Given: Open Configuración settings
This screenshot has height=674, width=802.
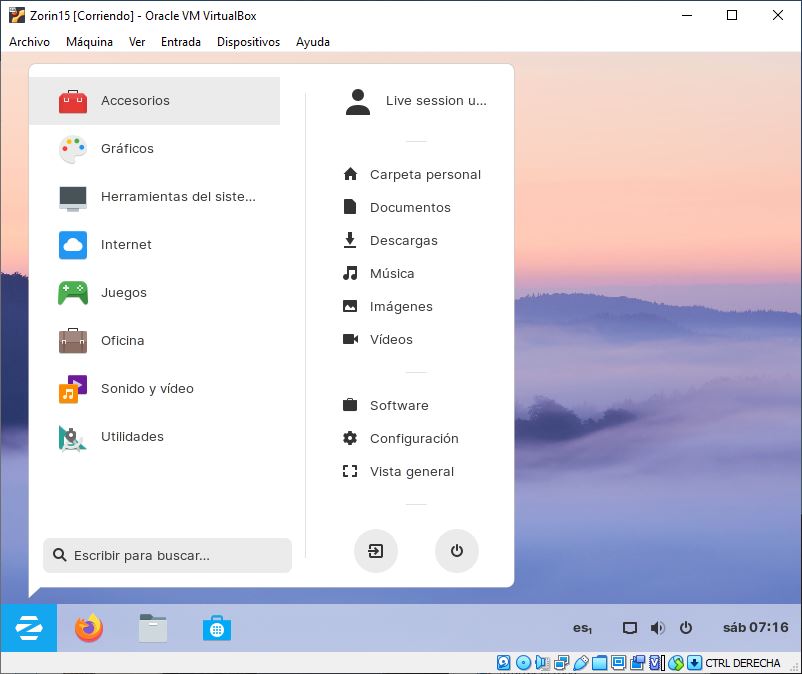Looking at the screenshot, I should [413, 439].
